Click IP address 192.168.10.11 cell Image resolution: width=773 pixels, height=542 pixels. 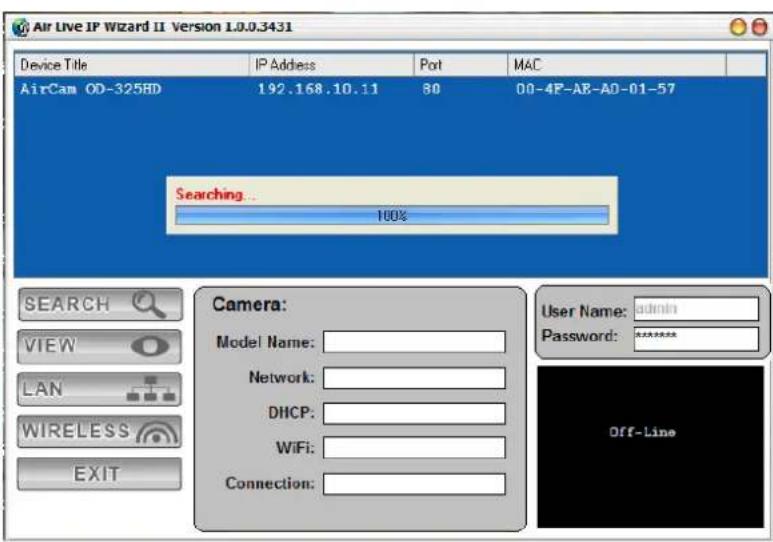[318, 89]
